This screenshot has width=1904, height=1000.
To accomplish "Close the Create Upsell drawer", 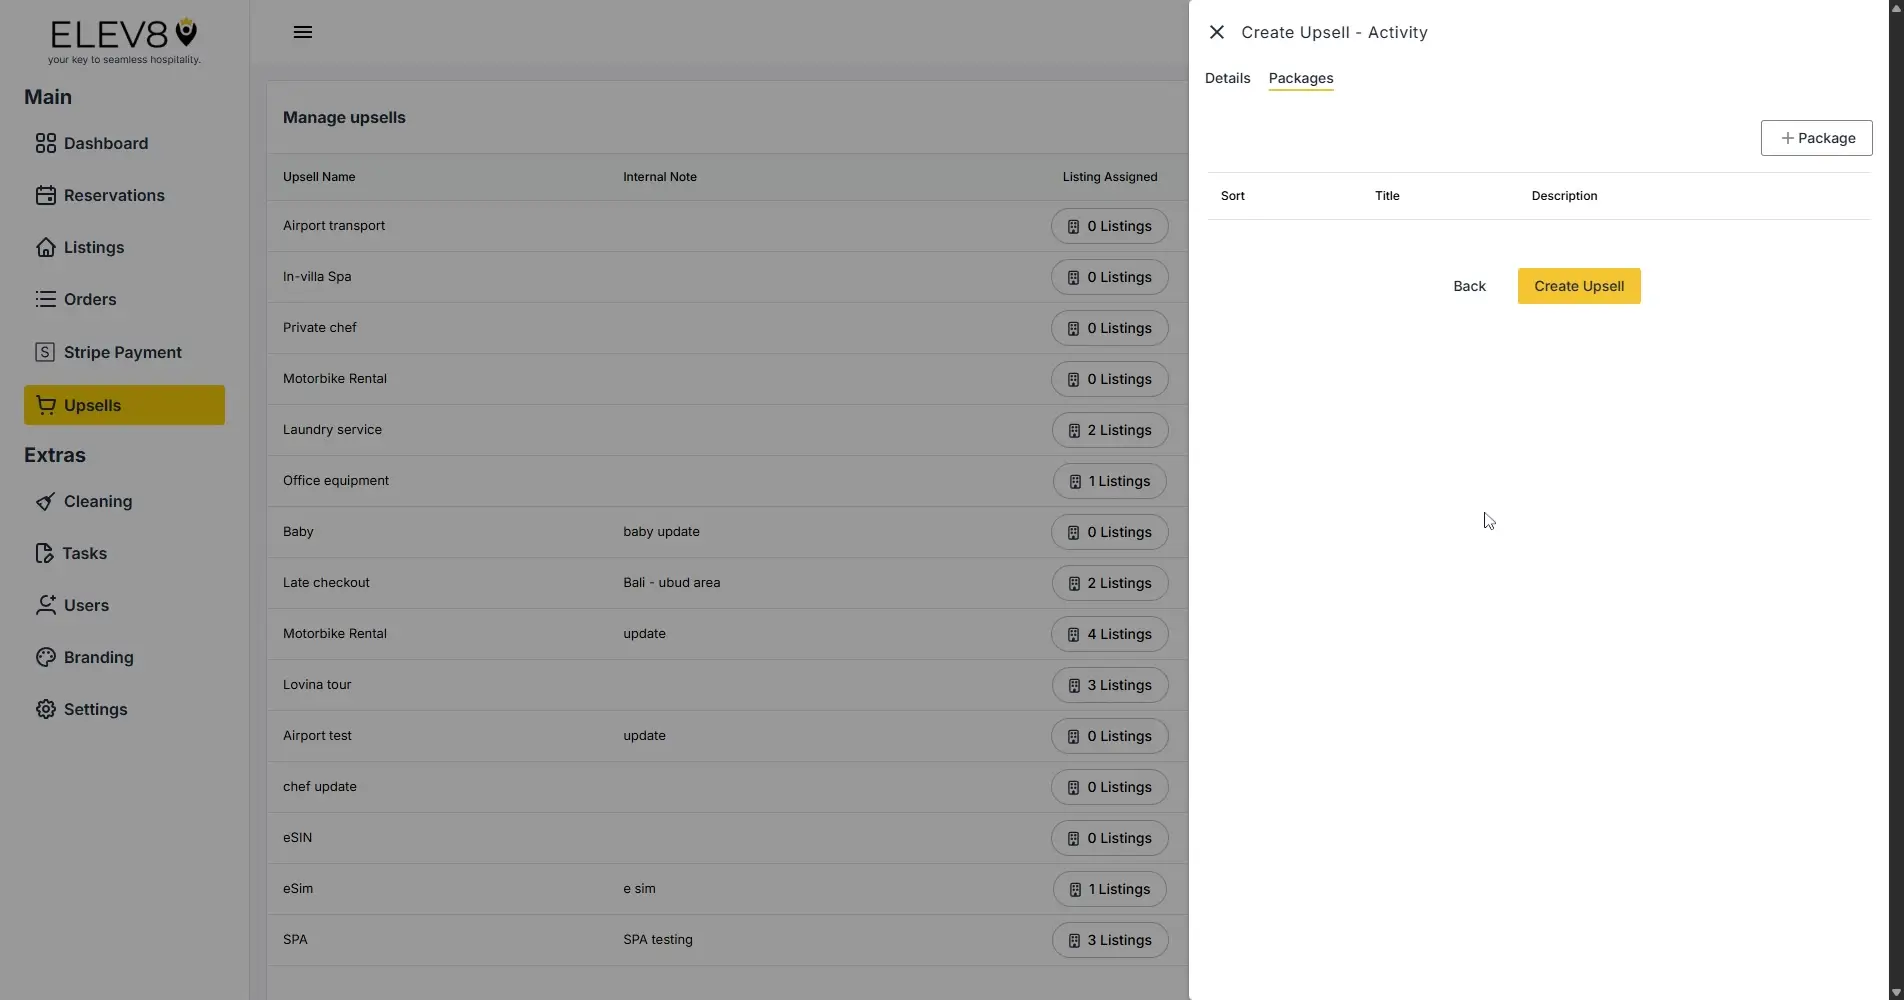I will tap(1216, 32).
